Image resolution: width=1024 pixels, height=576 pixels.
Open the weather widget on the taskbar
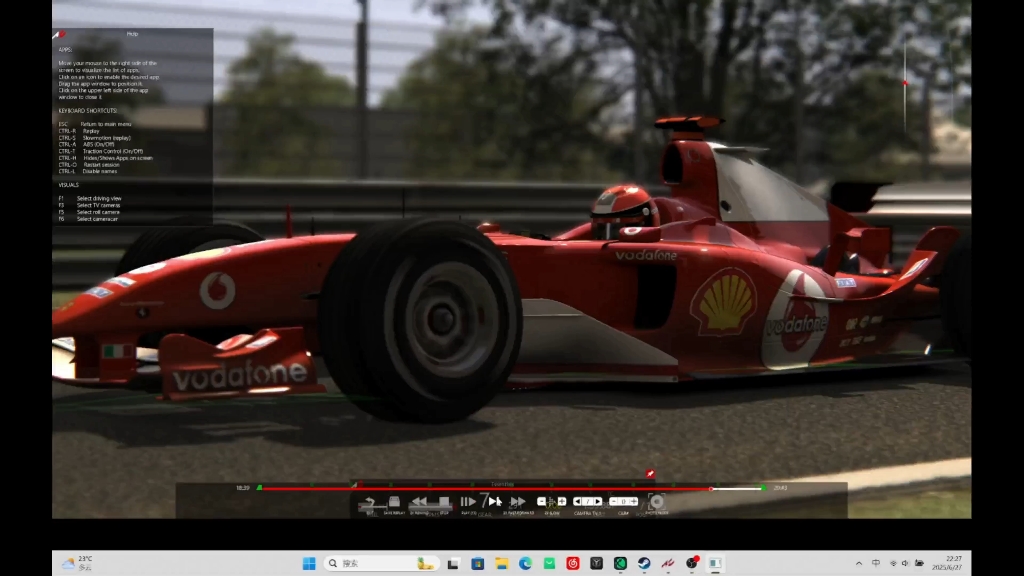click(x=77, y=563)
